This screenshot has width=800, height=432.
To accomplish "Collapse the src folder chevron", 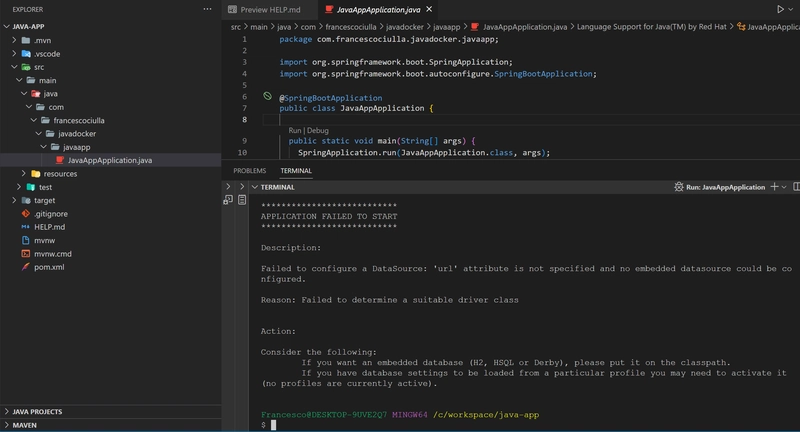I will [x=14, y=66].
